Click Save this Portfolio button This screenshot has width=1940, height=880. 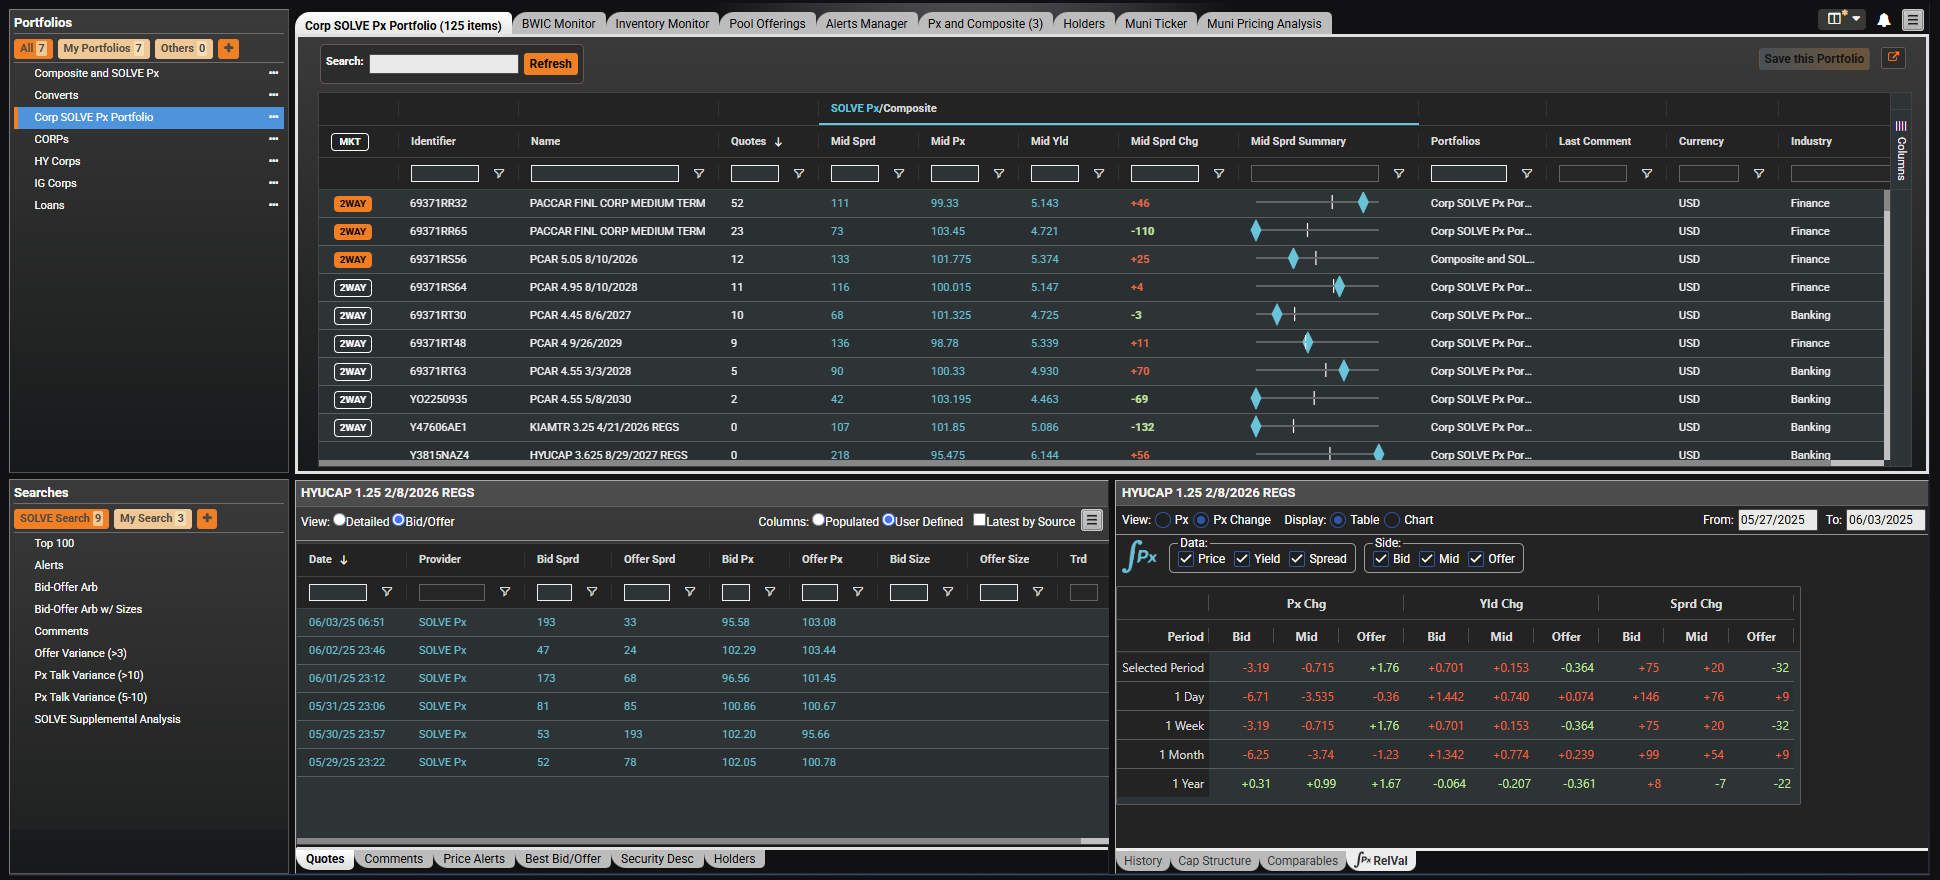pos(1813,59)
